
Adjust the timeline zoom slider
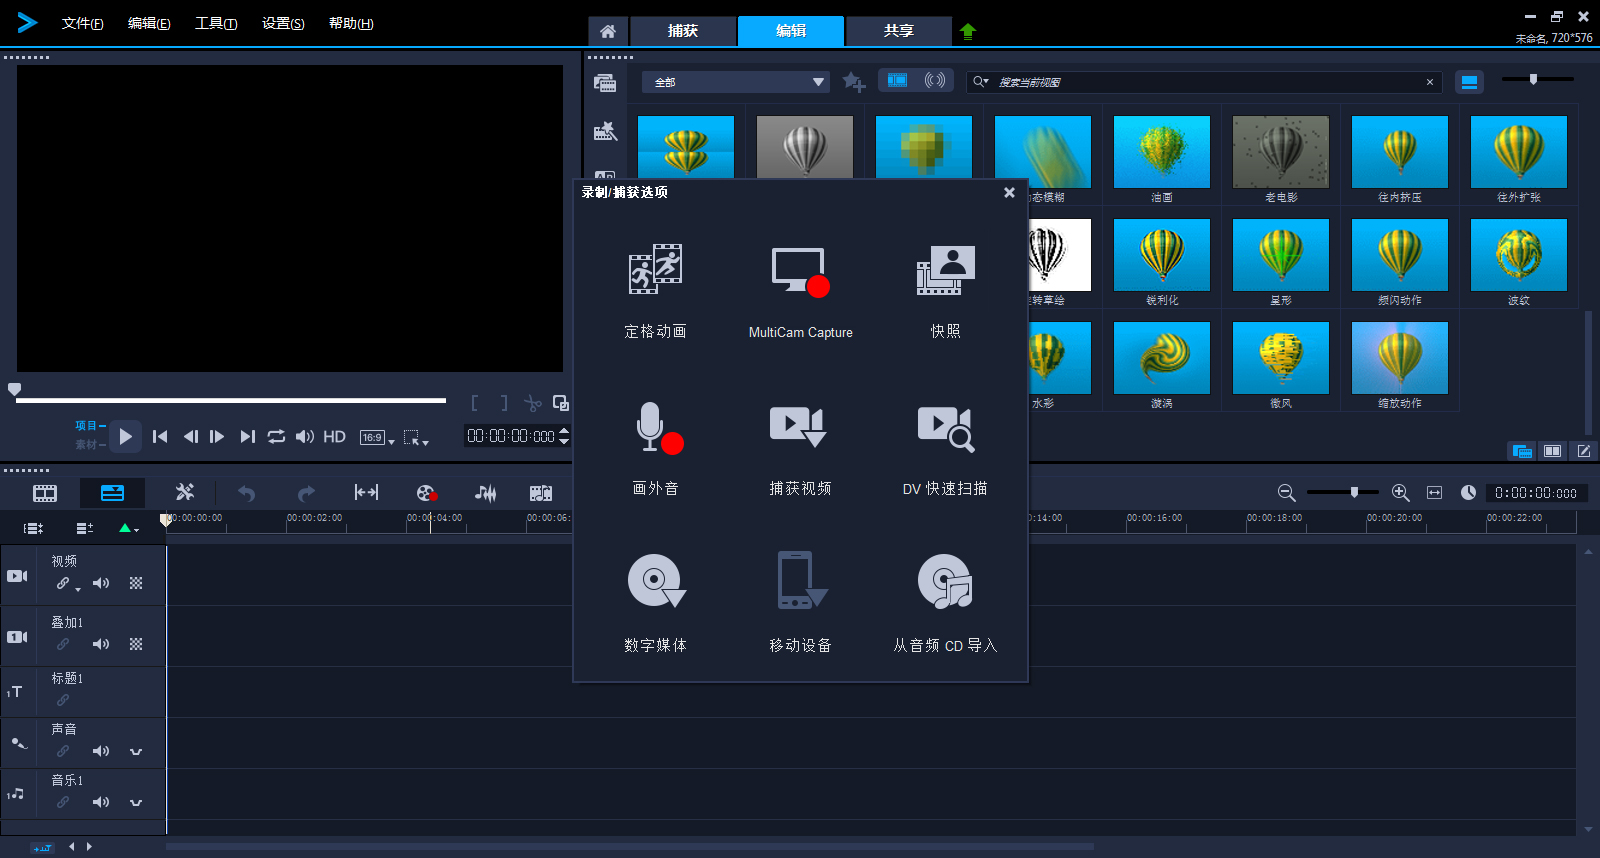coord(1343,492)
